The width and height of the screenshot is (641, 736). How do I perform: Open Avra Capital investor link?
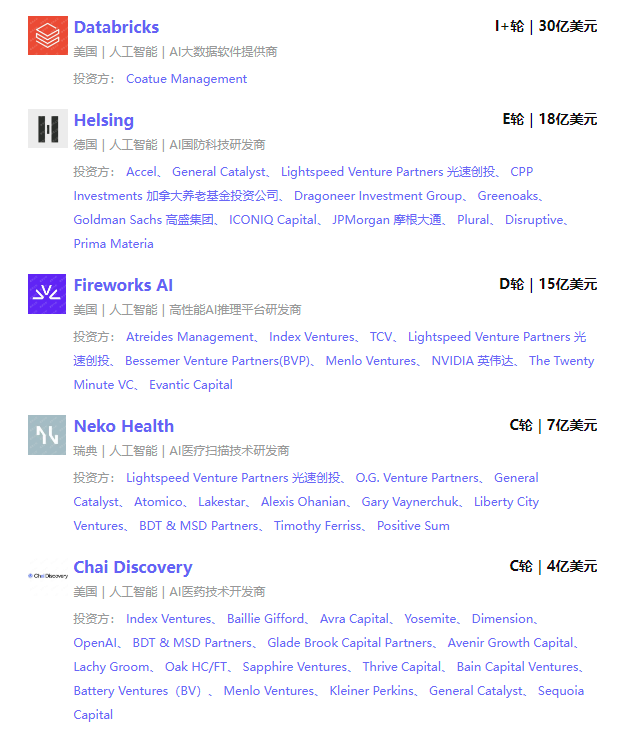pyautogui.click(x=354, y=619)
